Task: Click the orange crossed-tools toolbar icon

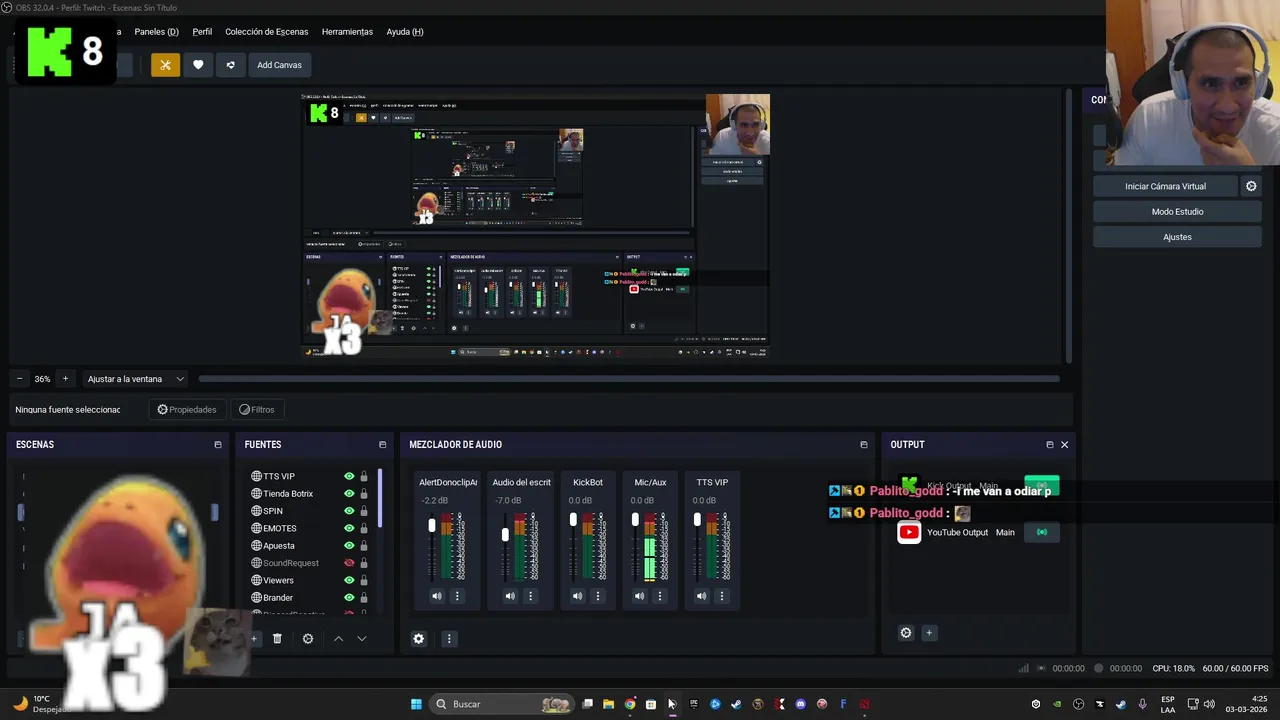Action: [165, 65]
